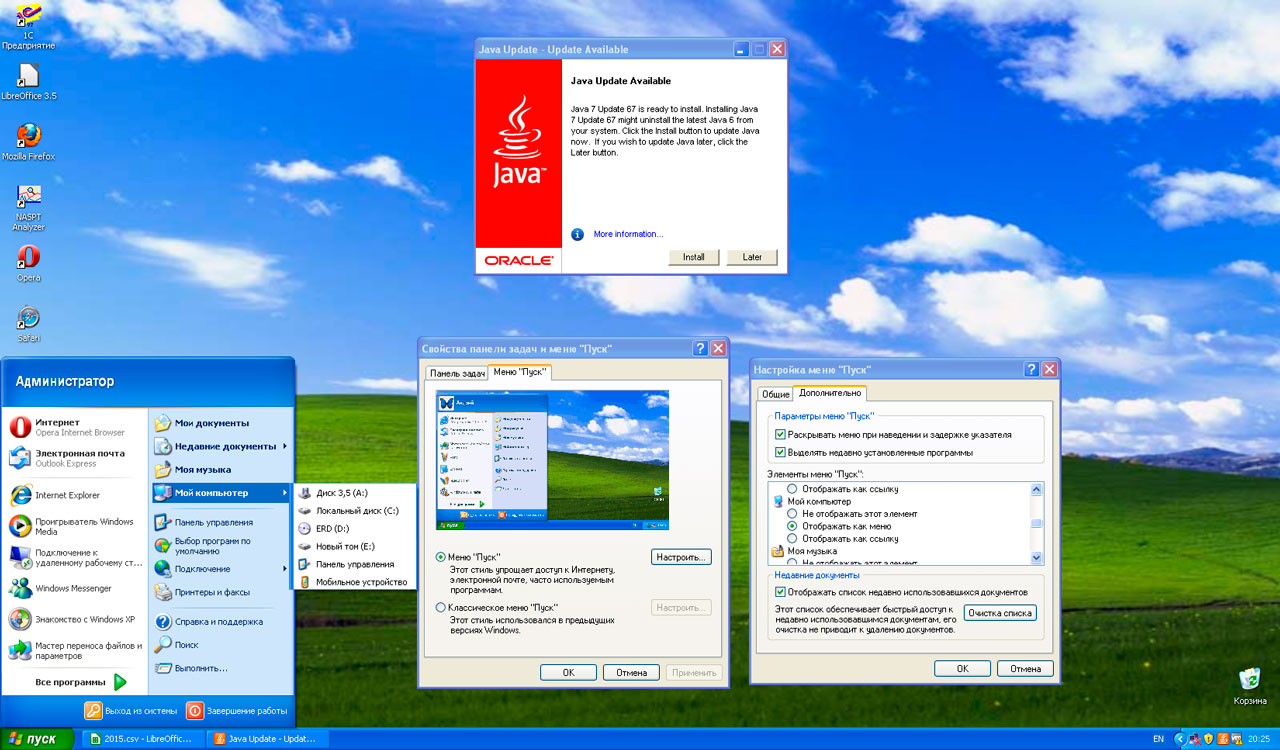1280x750 pixels.
Task: Click the Очистка списка button
Action: (x=1001, y=613)
